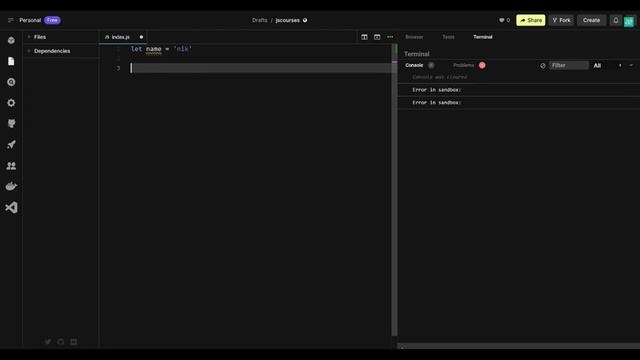640x360 pixels.
Task: Click the 'name' variable in code
Action: pos(153,49)
